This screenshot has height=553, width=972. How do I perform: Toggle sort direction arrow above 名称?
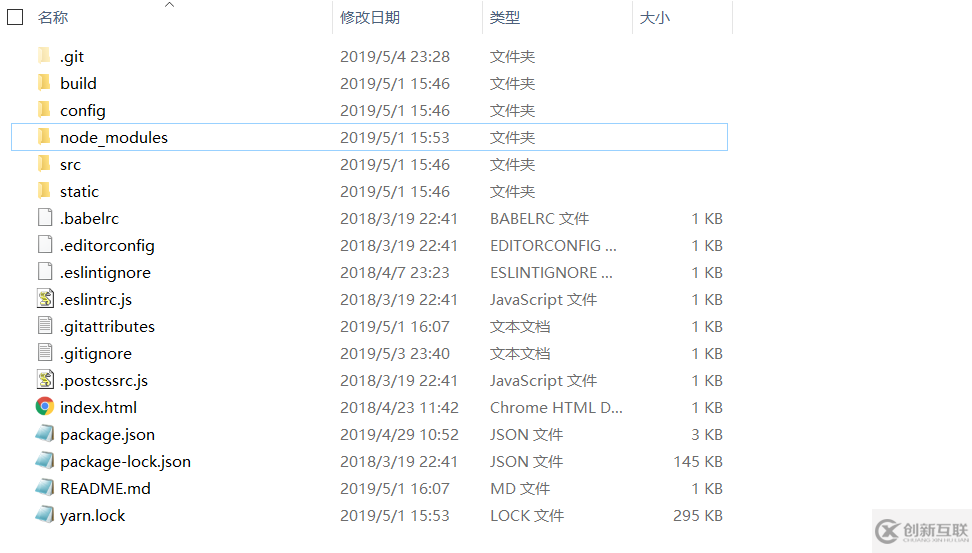click(169, 5)
